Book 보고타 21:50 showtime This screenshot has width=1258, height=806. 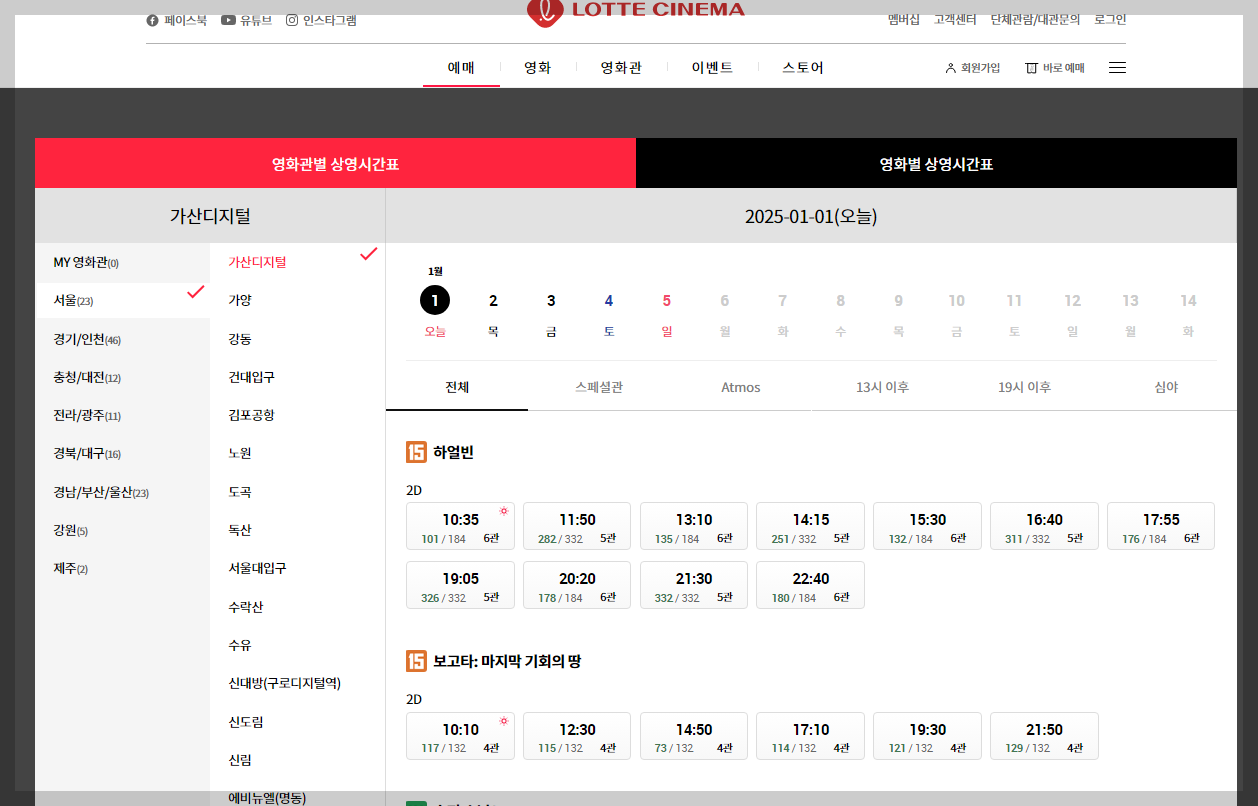[x=1044, y=736]
